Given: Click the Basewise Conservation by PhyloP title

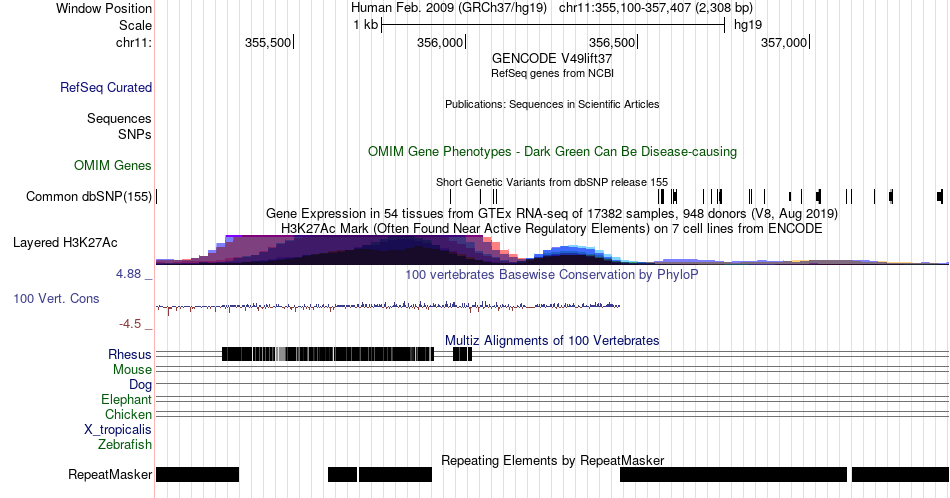Looking at the screenshot, I should pyautogui.click(x=552, y=274).
